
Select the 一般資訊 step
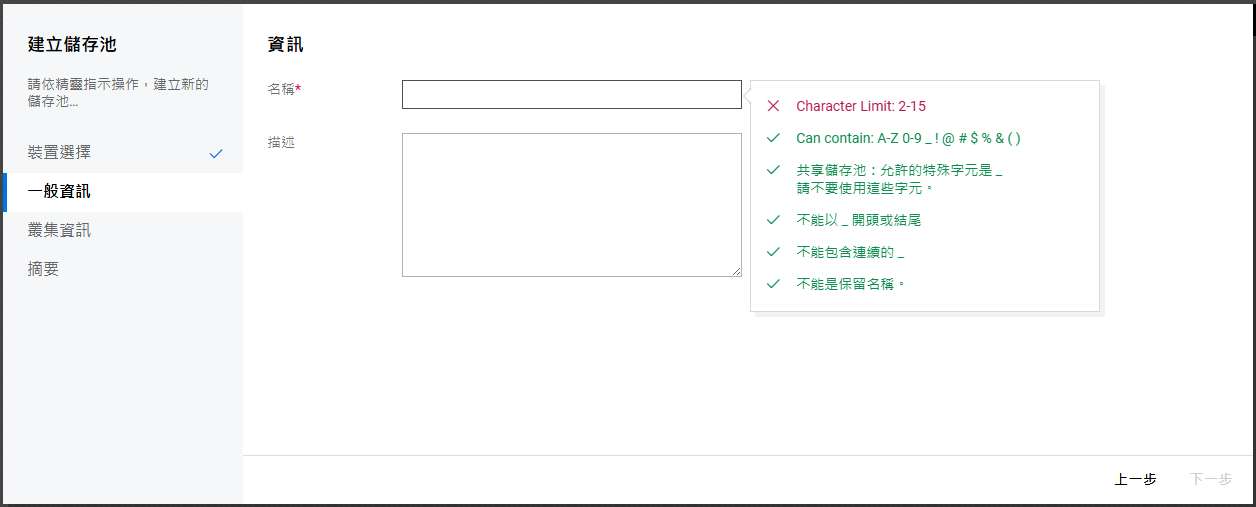click(60, 192)
